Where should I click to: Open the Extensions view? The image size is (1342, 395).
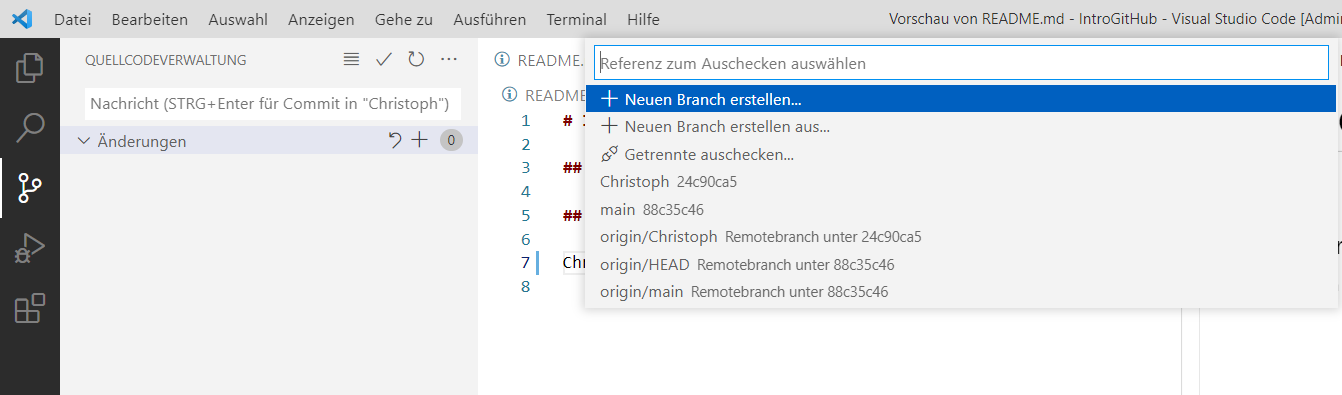(x=30, y=308)
